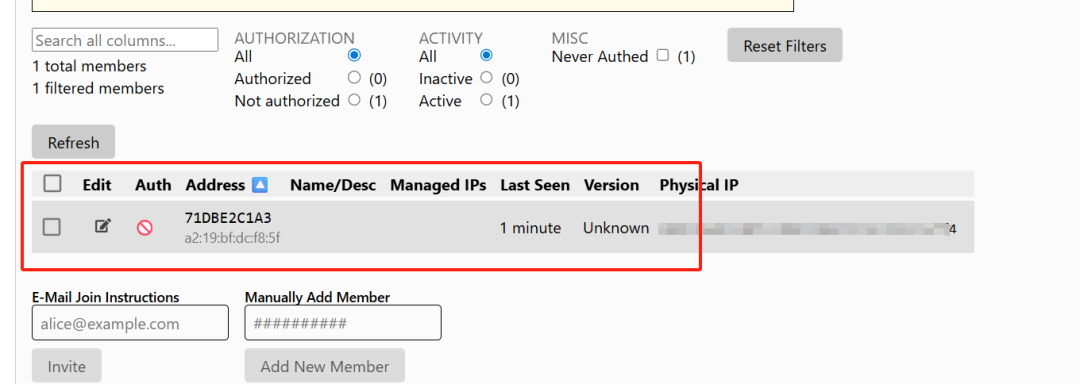Click the Reset Filters button
Image resolution: width=1080 pixels, height=384 pixels.
click(x=785, y=45)
